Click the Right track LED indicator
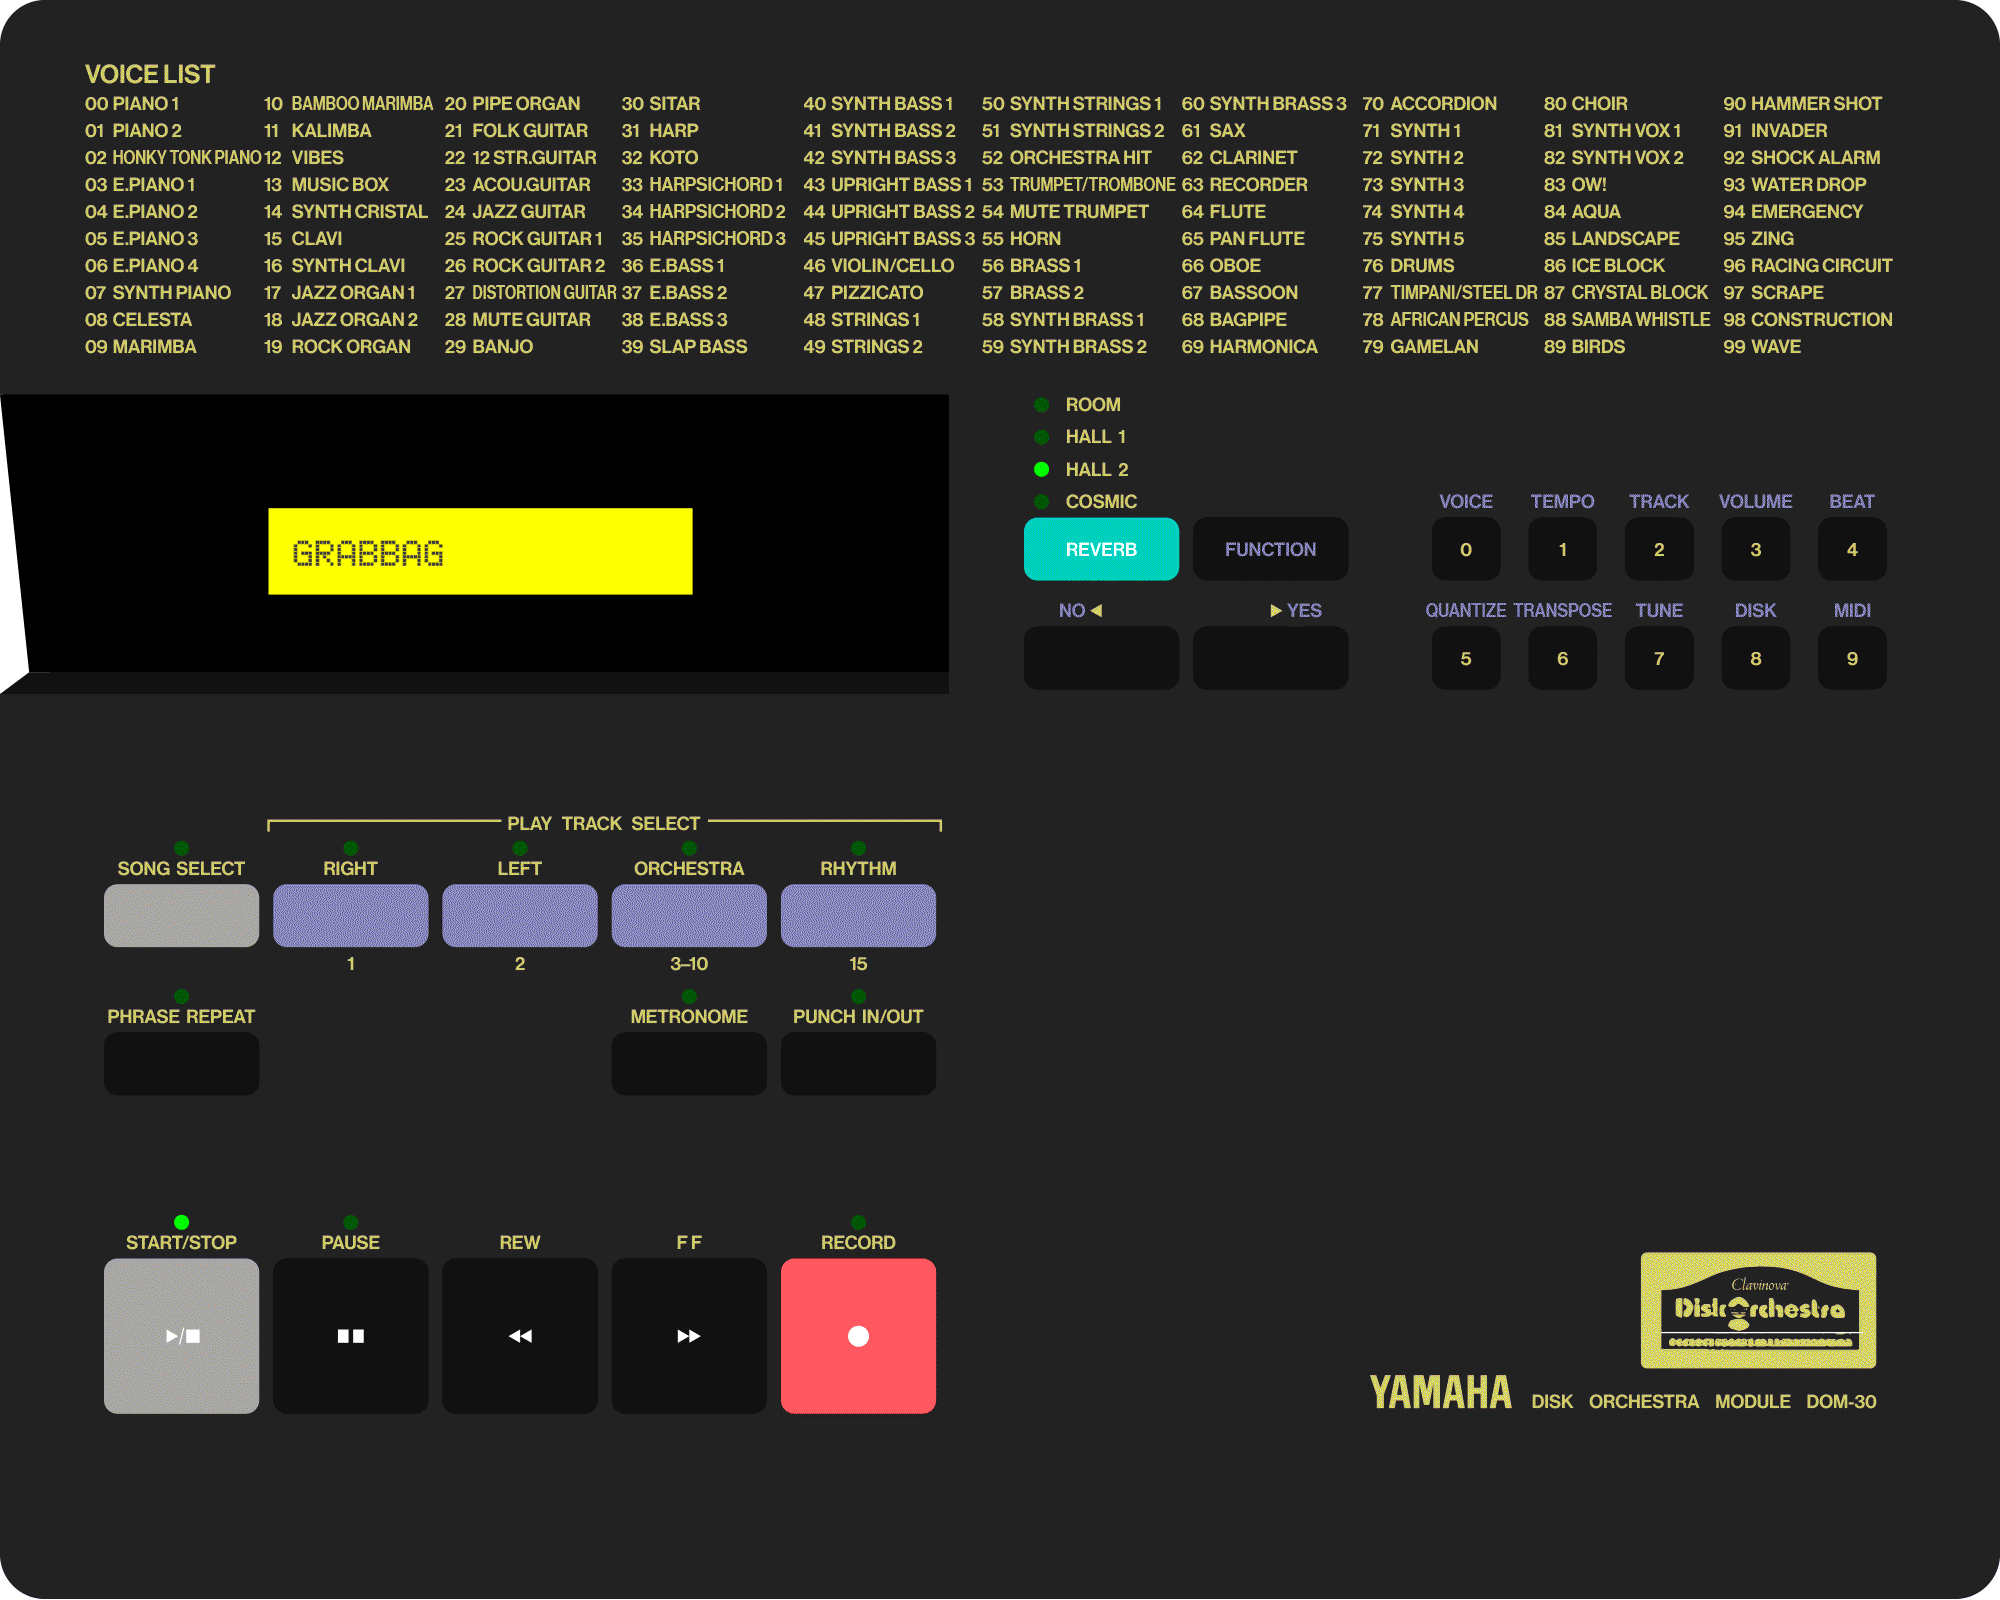Viewport: 2000px width, 1600px height. point(350,848)
